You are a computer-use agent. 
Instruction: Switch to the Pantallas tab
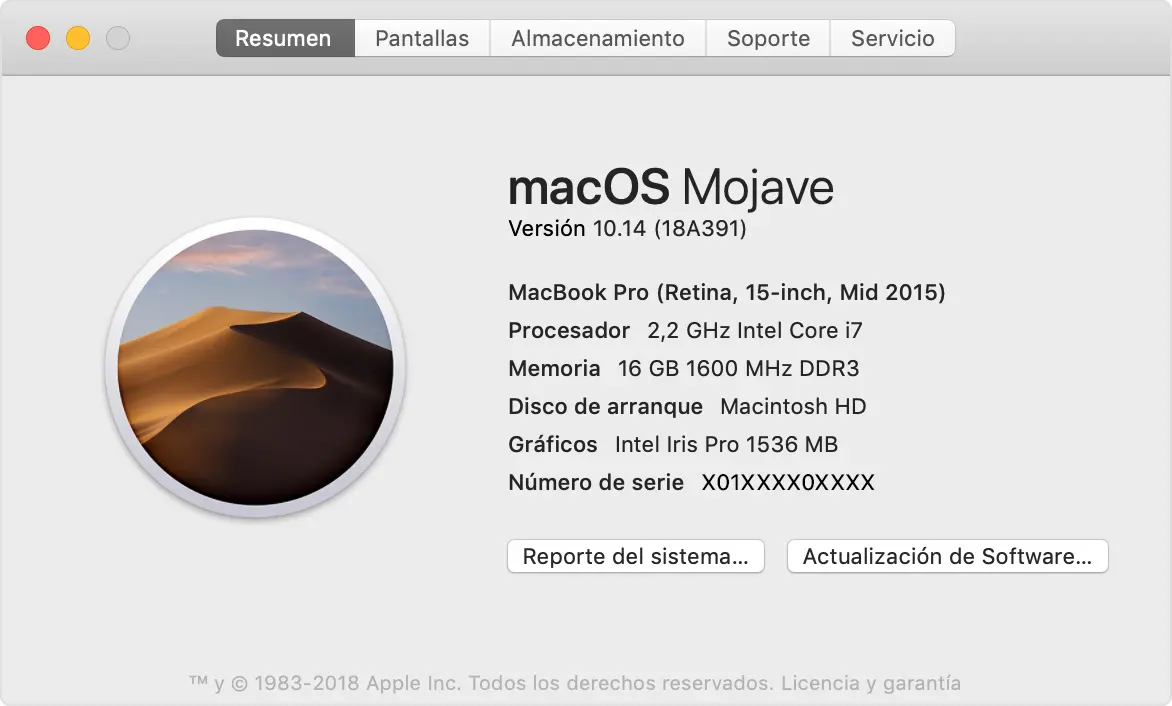pyautogui.click(x=421, y=38)
